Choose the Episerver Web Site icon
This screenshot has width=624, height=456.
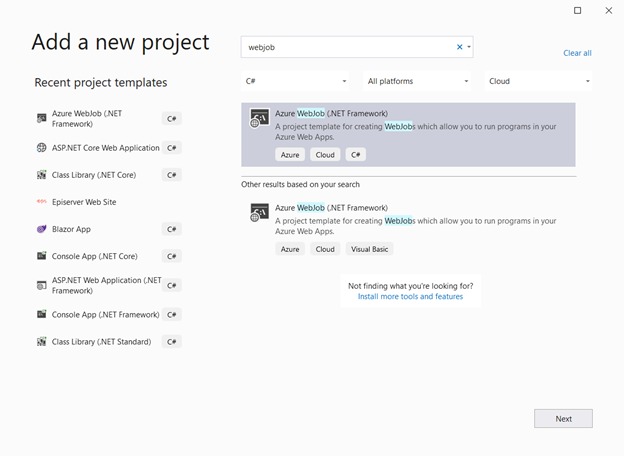click(x=41, y=202)
